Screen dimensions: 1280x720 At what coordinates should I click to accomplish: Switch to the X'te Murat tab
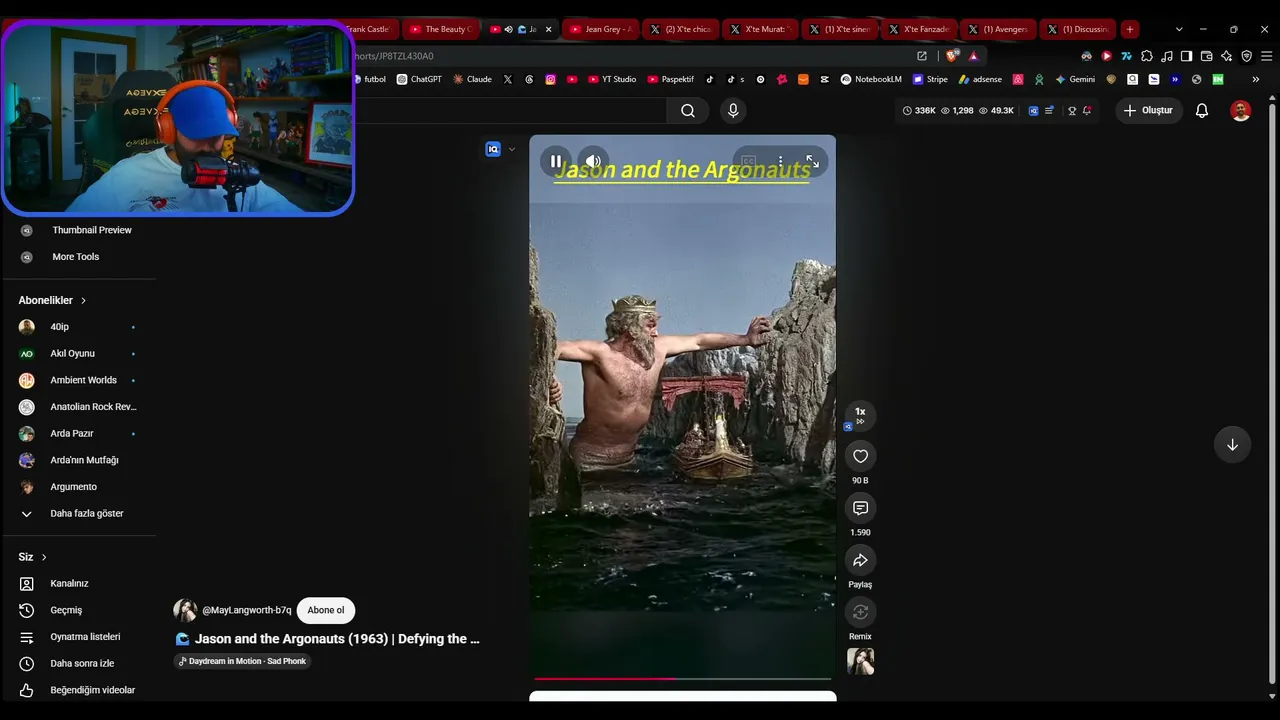(759, 29)
